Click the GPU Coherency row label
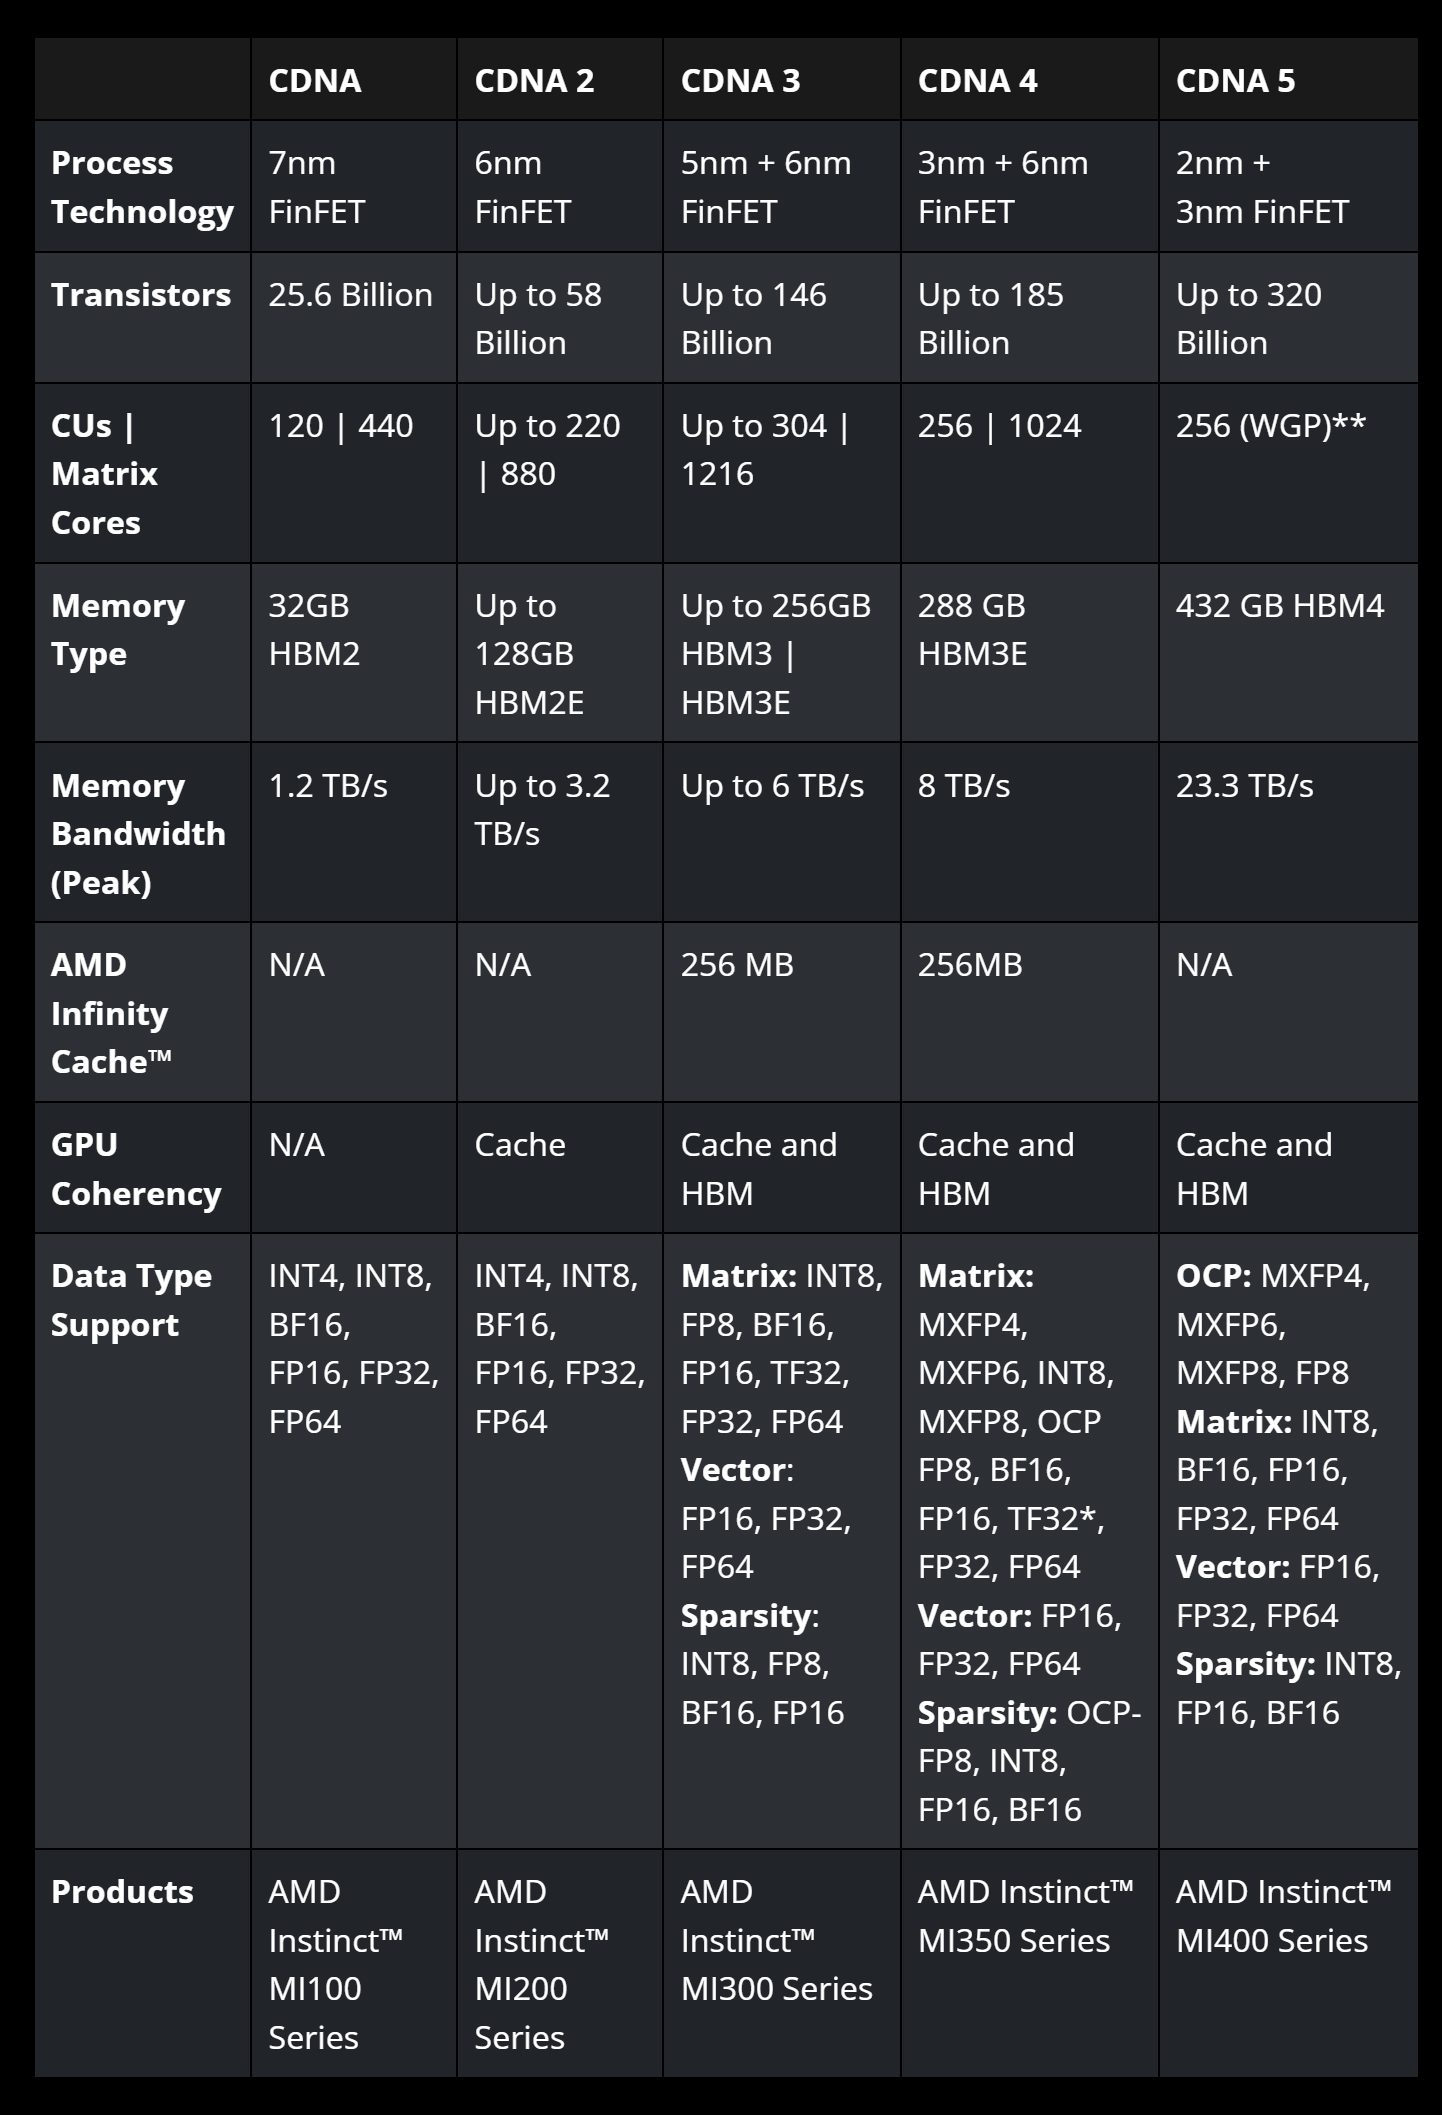The image size is (1442, 2115). tap(136, 1169)
